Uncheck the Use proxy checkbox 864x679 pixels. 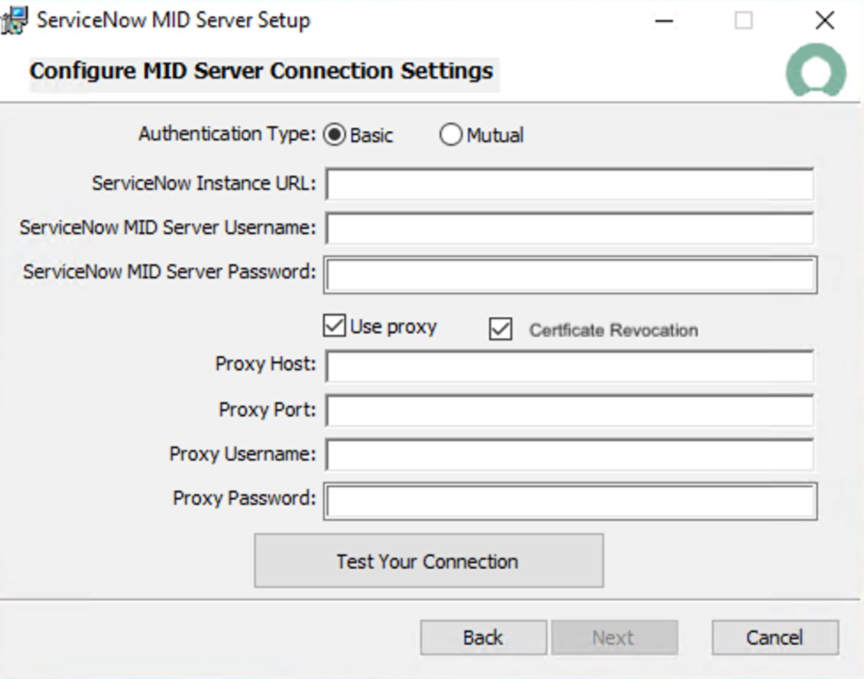tap(334, 326)
